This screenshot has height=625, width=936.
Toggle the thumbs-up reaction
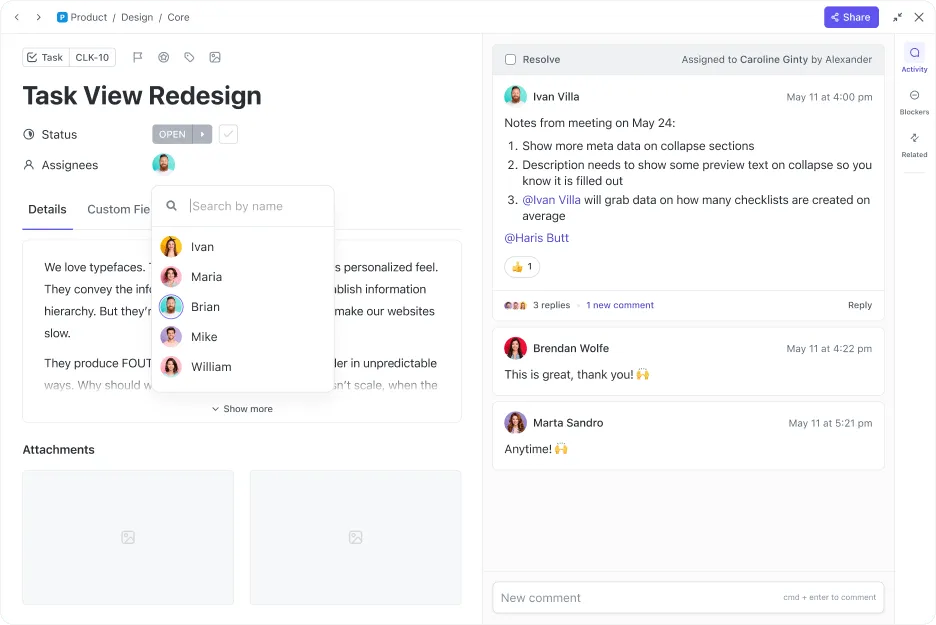coord(522,267)
